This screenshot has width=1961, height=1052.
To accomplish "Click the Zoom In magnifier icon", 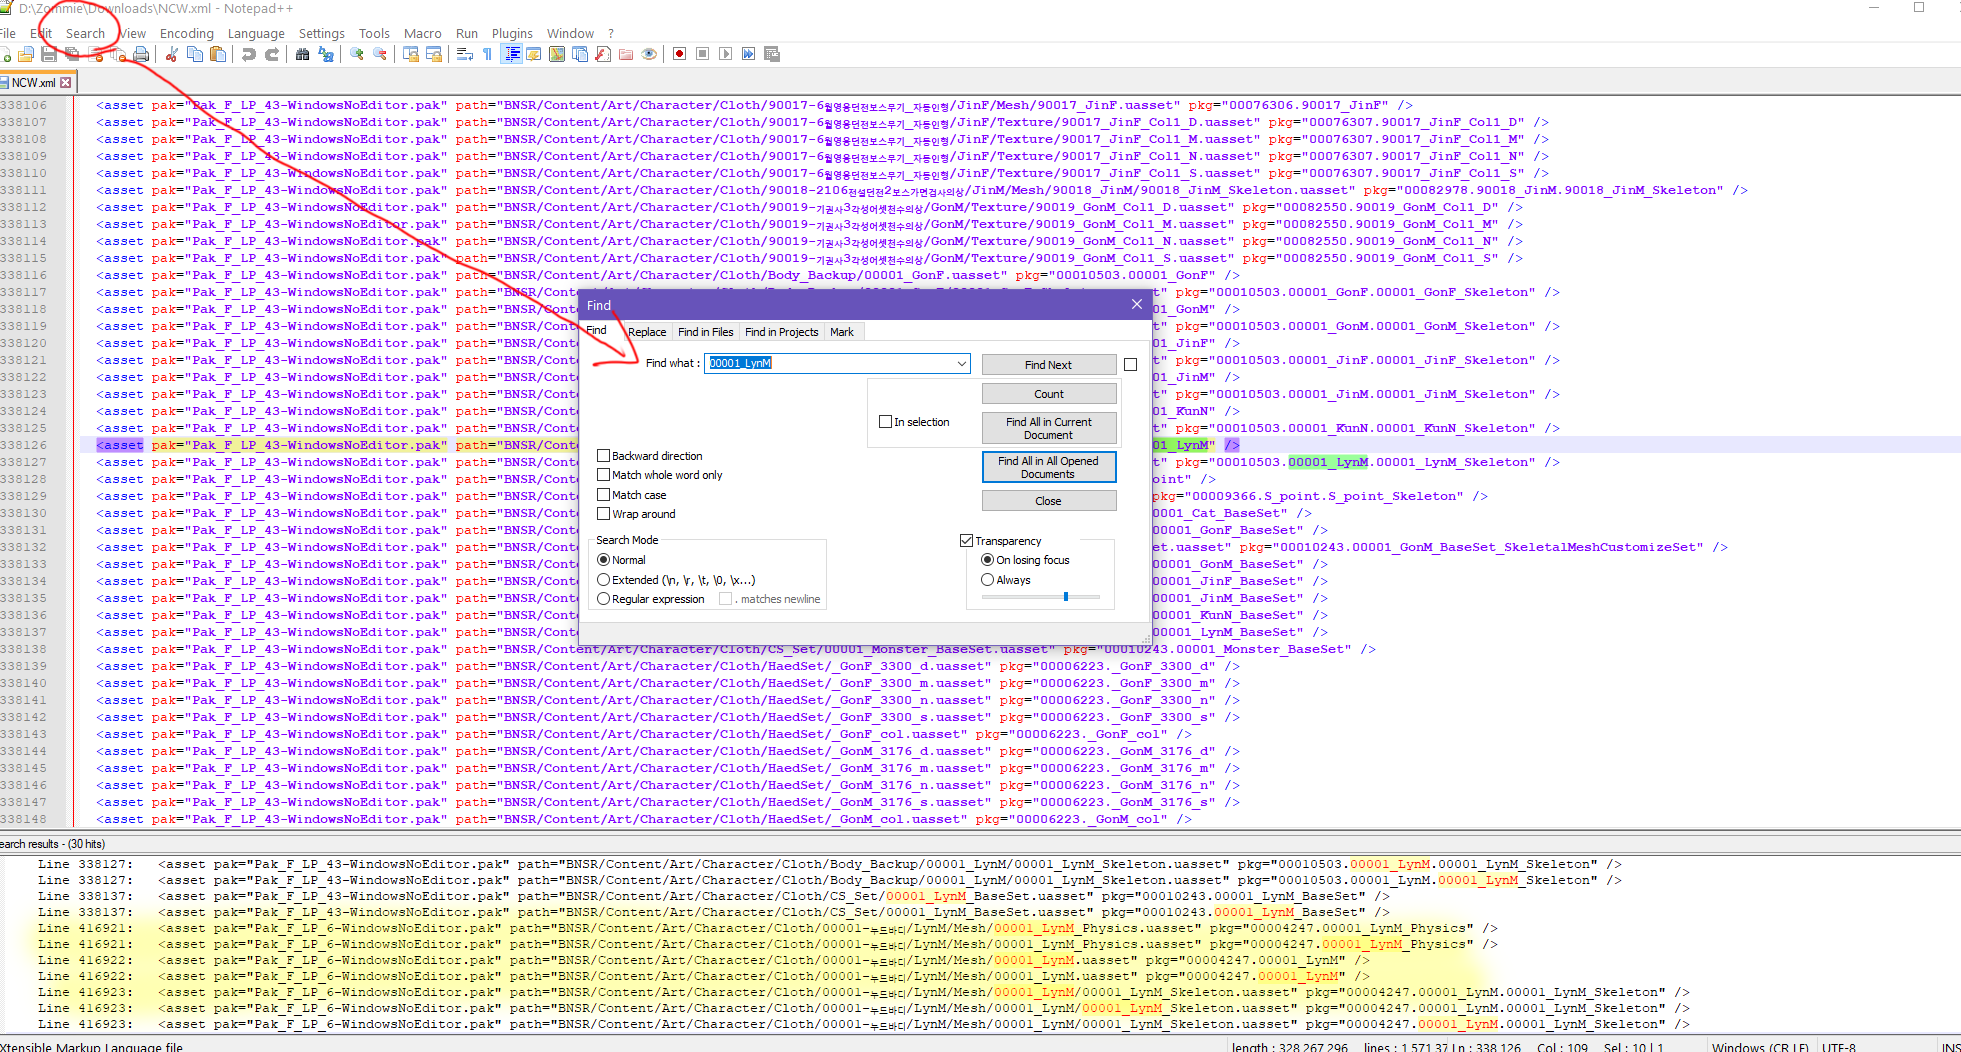I will click(x=357, y=54).
